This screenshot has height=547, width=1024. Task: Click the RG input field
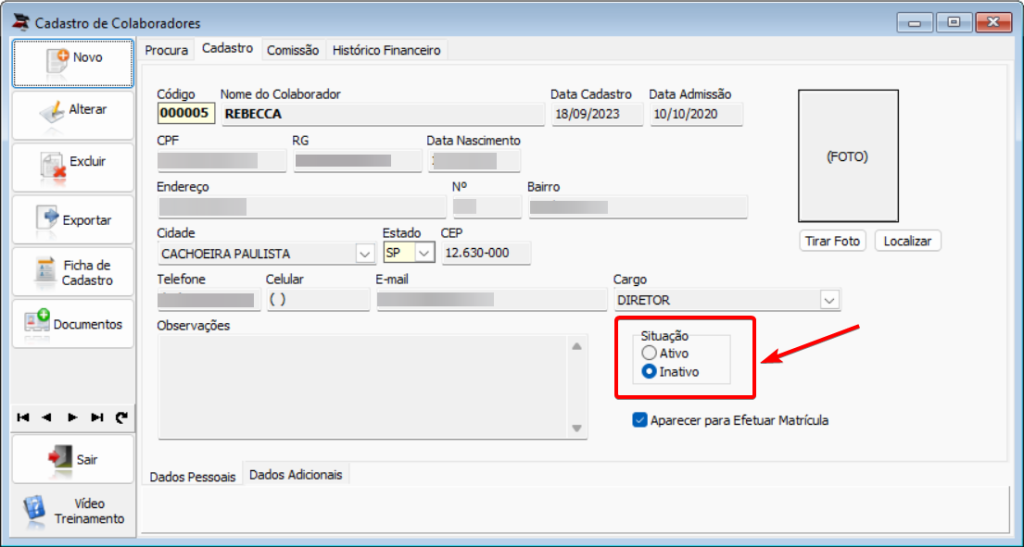click(x=357, y=161)
